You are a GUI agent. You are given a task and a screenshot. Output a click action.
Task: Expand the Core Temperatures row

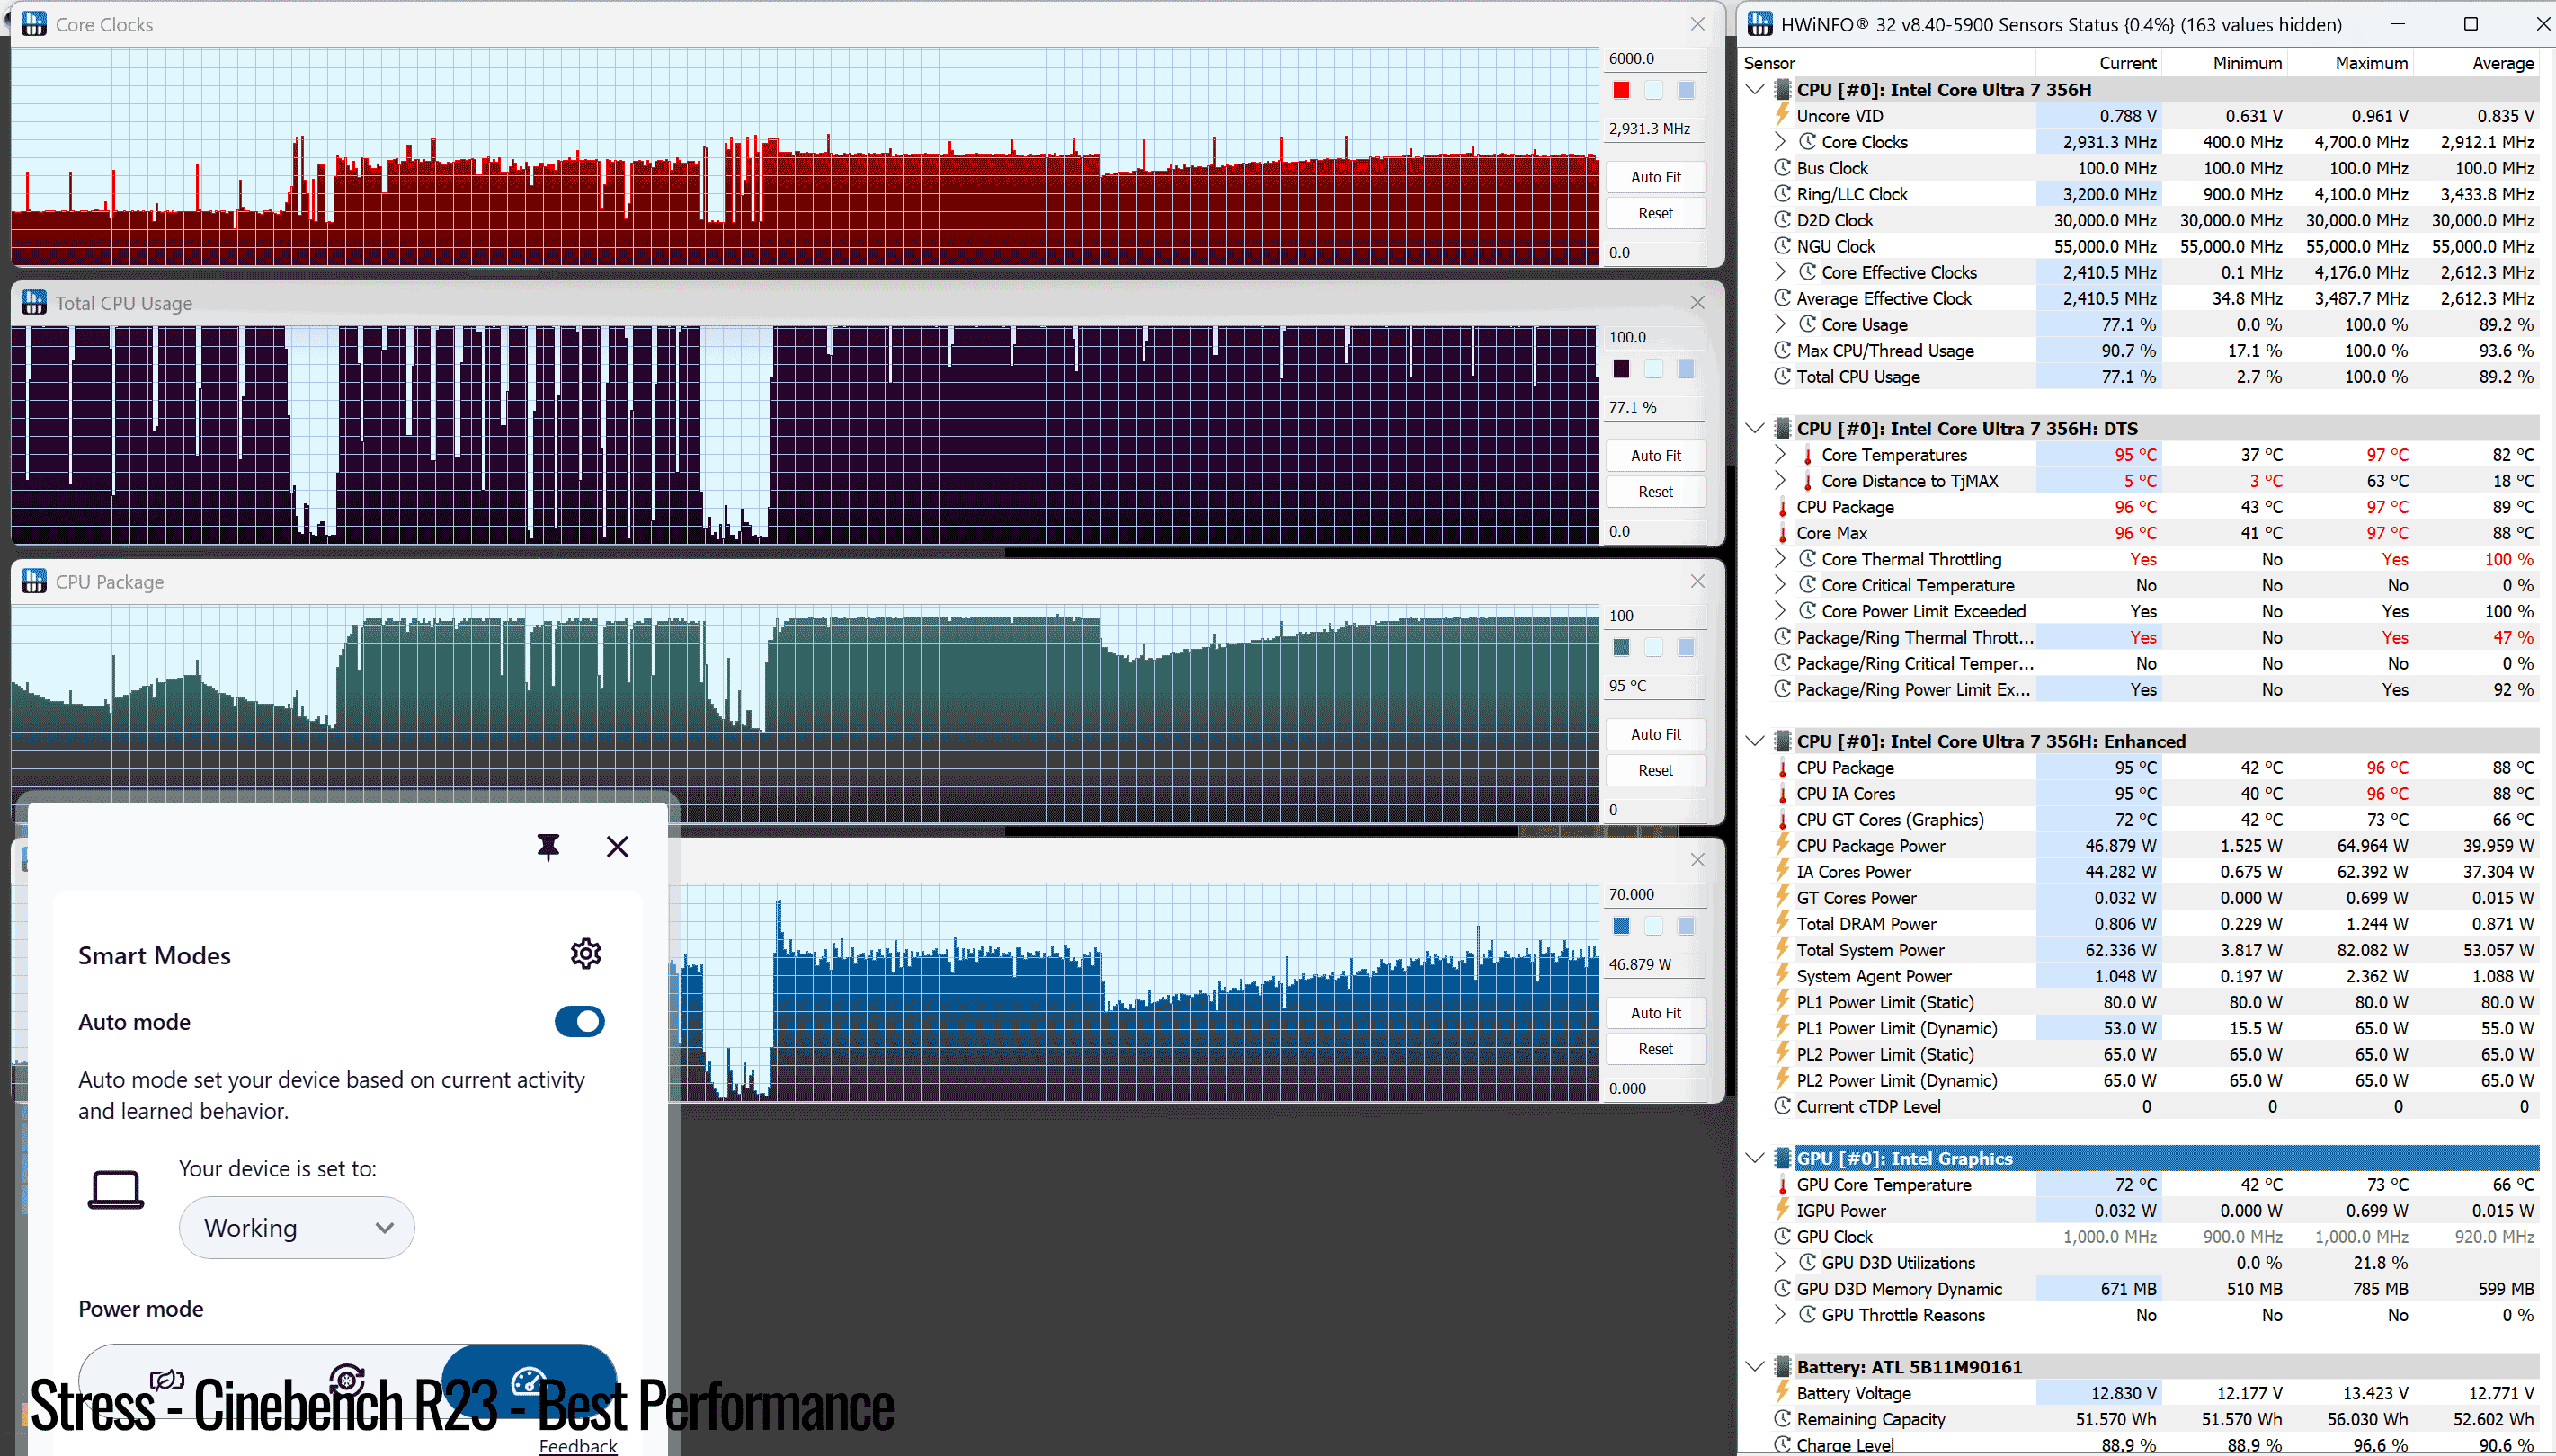[x=1780, y=454]
